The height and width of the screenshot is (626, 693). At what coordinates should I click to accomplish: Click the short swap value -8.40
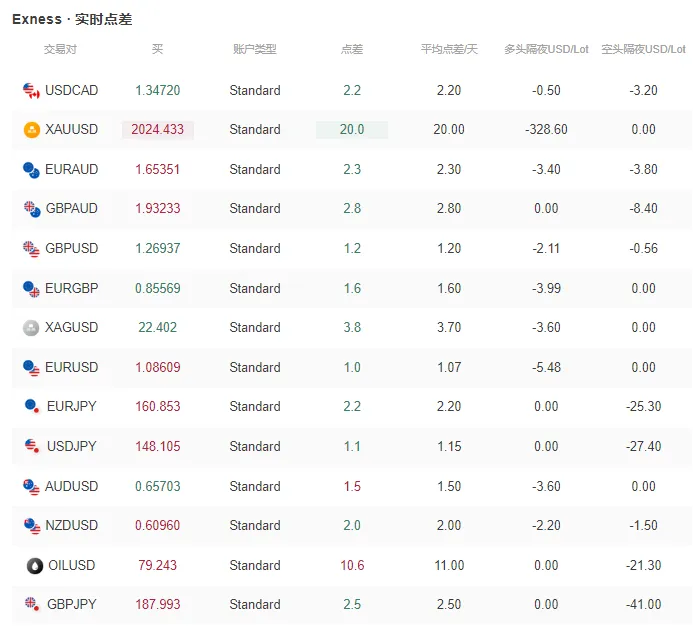coord(644,209)
